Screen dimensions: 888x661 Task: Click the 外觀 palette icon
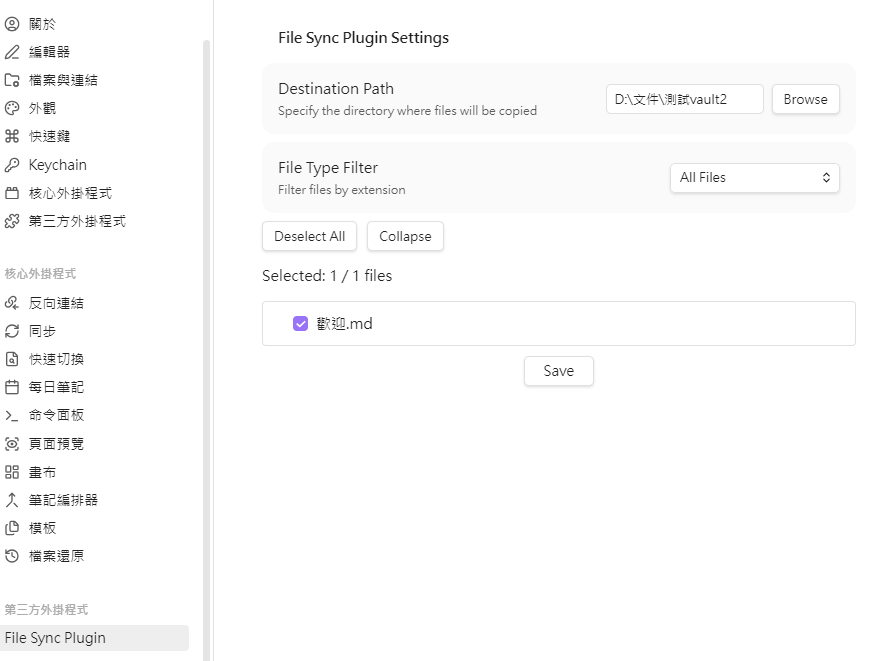coord(12,108)
